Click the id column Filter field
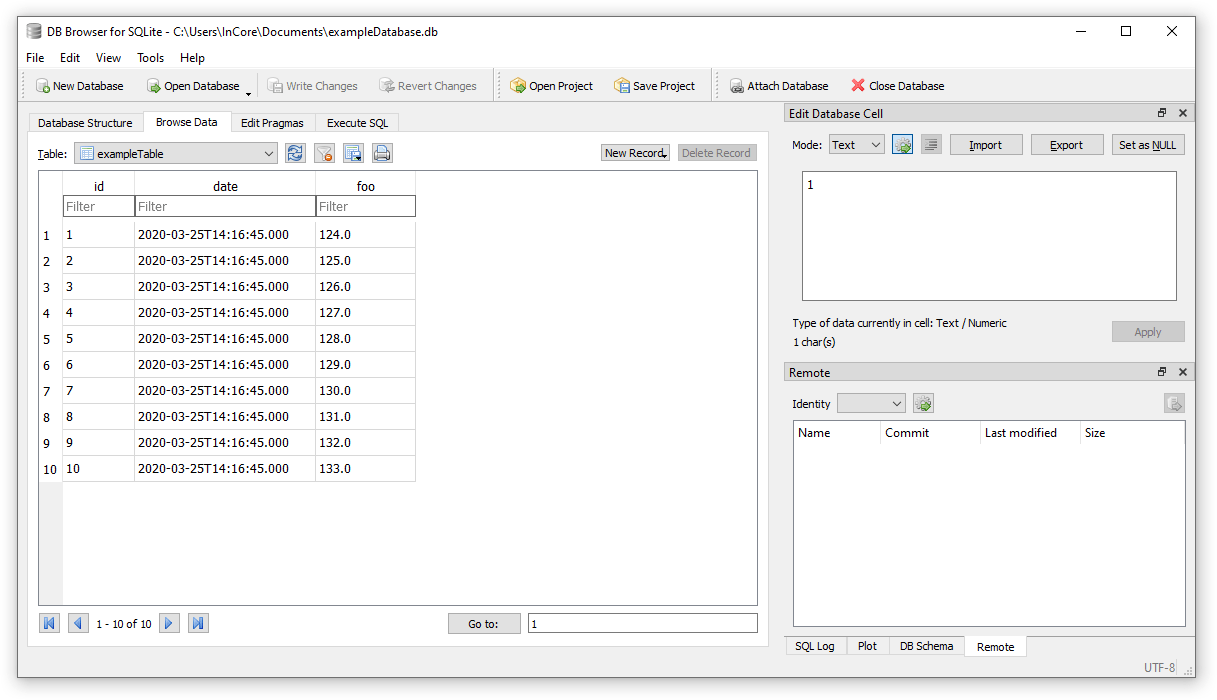Image resolution: width=1217 pixels, height=700 pixels. [x=98, y=206]
